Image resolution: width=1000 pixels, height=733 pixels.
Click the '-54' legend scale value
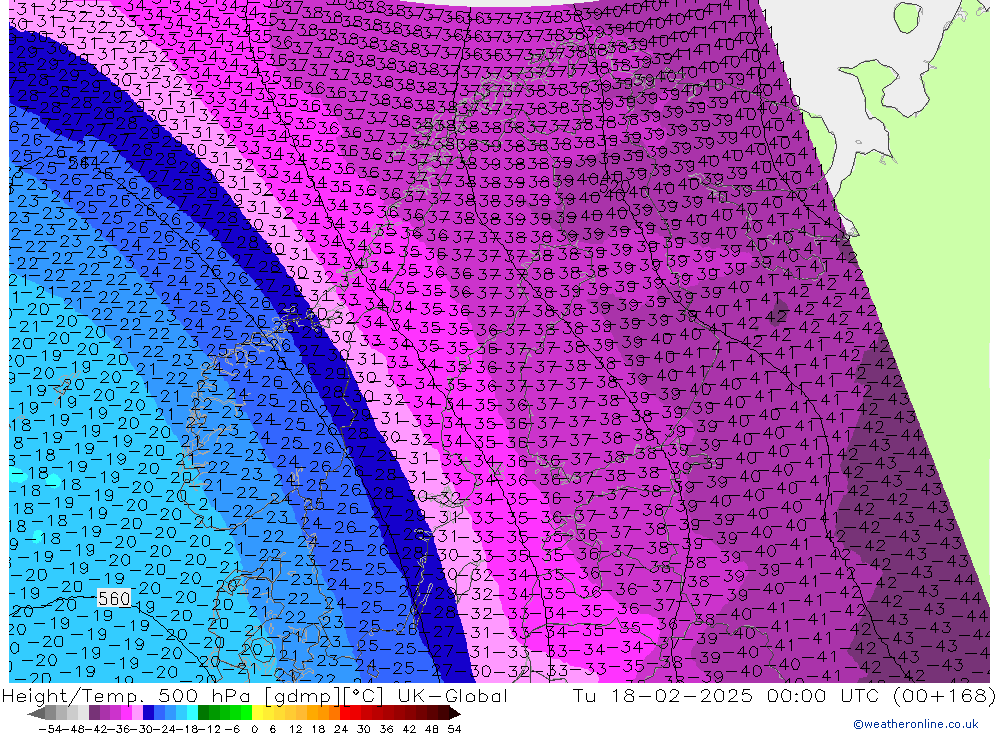point(50,729)
